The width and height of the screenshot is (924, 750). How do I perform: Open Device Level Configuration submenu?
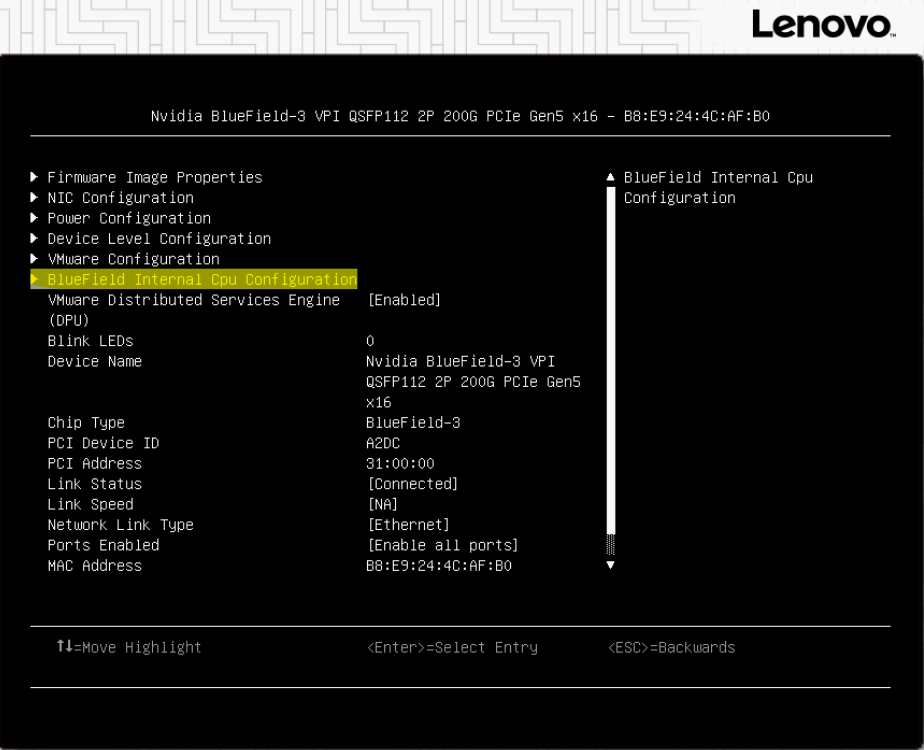(x=159, y=239)
